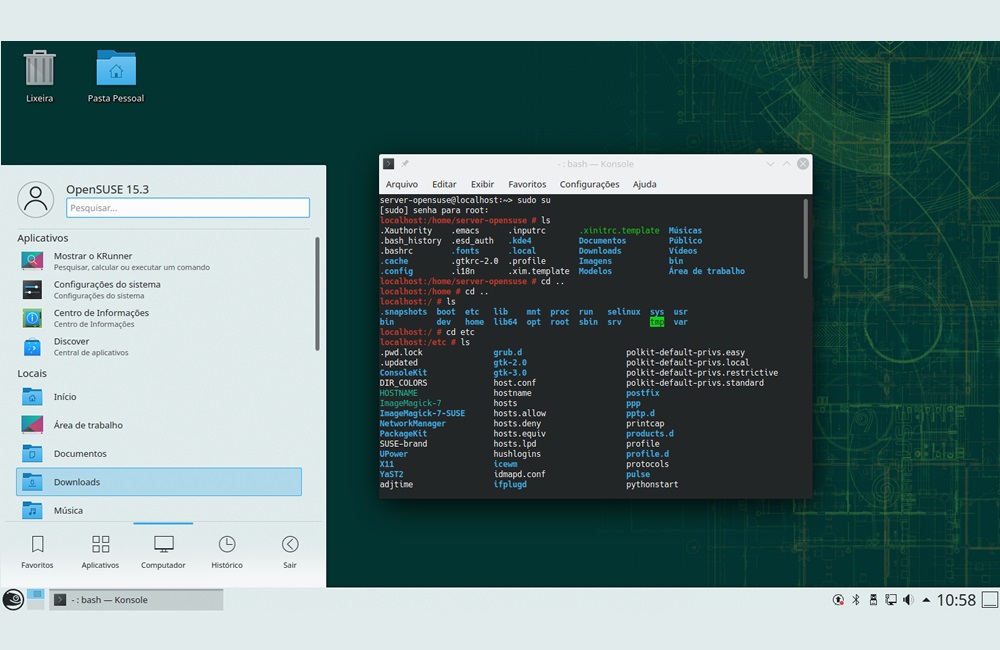Click the Bluetooth tray icon

(855, 600)
